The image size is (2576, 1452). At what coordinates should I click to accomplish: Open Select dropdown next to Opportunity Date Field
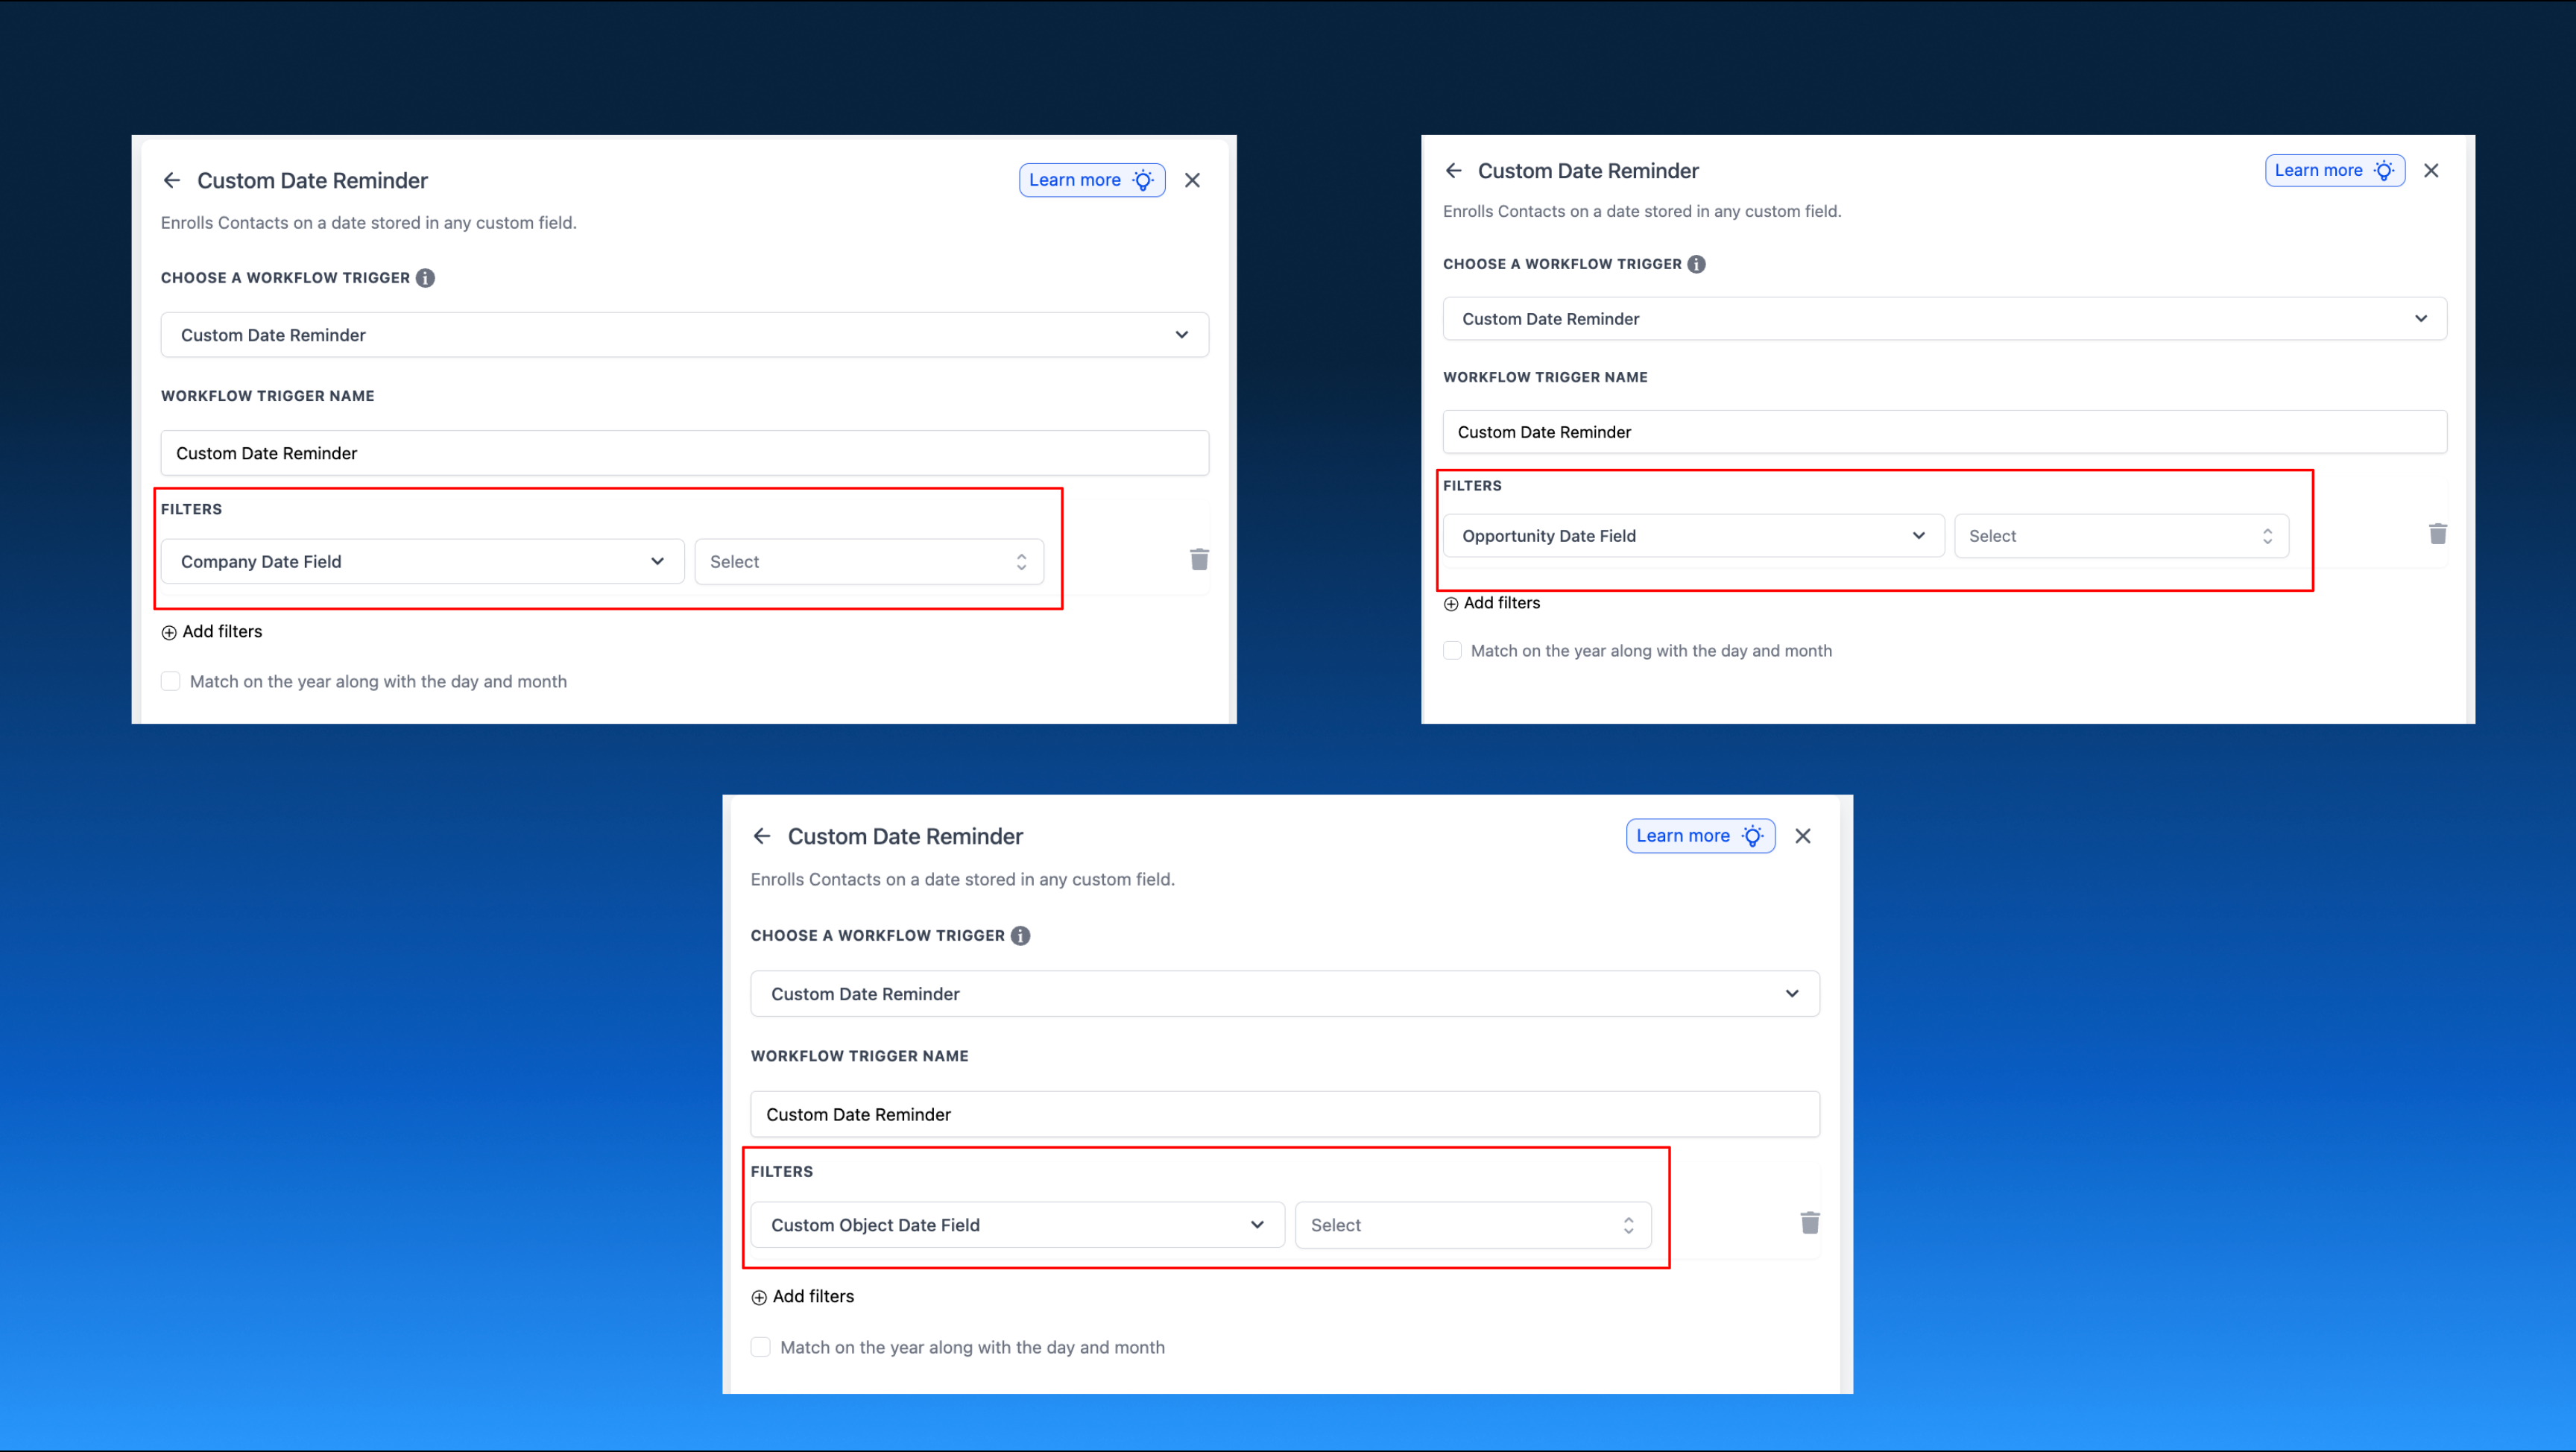(x=2120, y=536)
